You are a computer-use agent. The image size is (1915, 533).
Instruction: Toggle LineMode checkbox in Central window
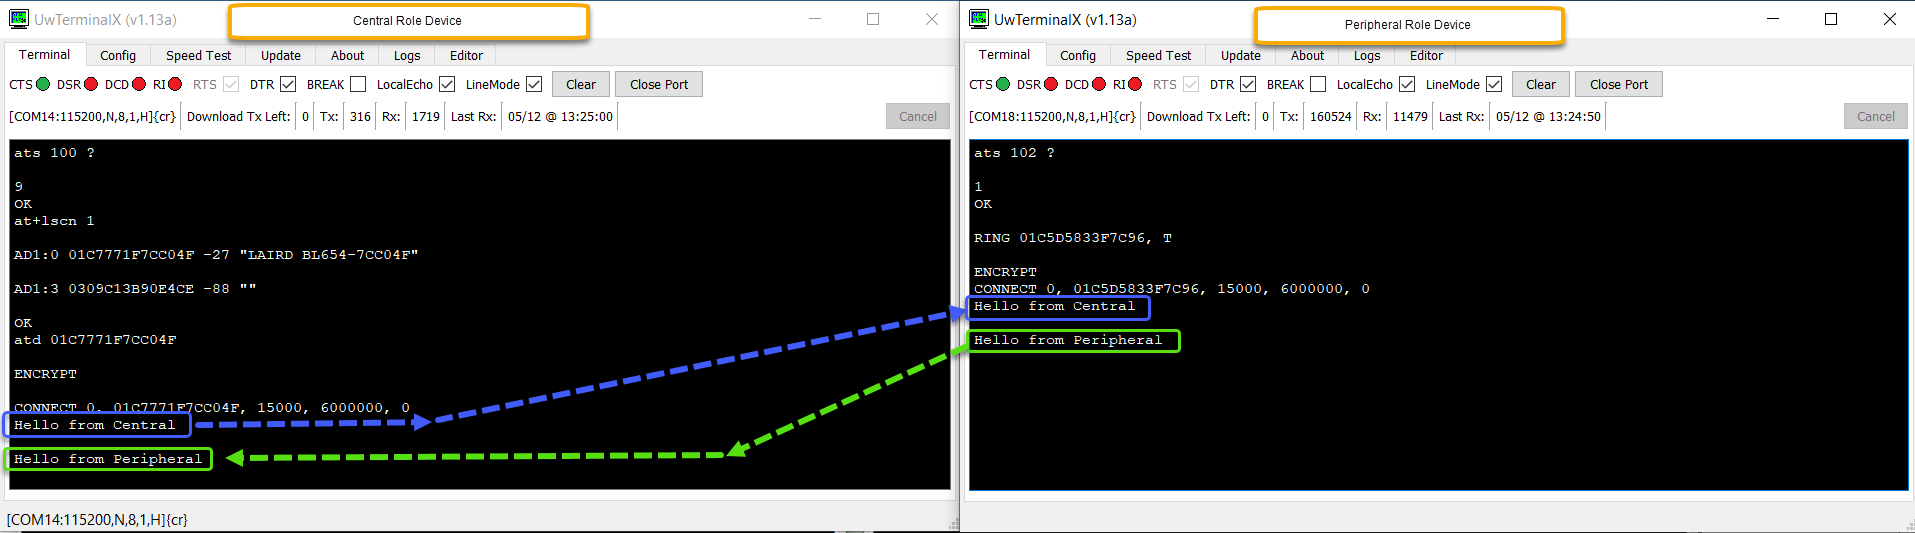[534, 84]
